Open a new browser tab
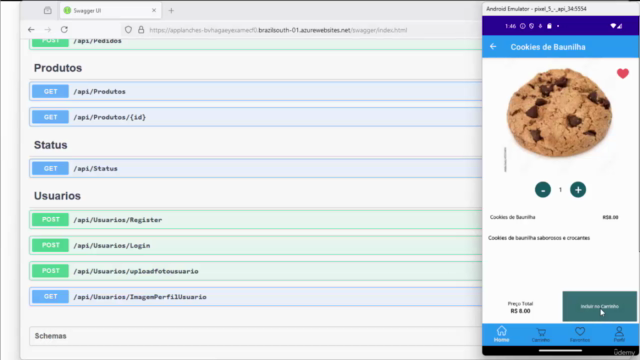The width and height of the screenshot is (640, 360). point(171,11)
